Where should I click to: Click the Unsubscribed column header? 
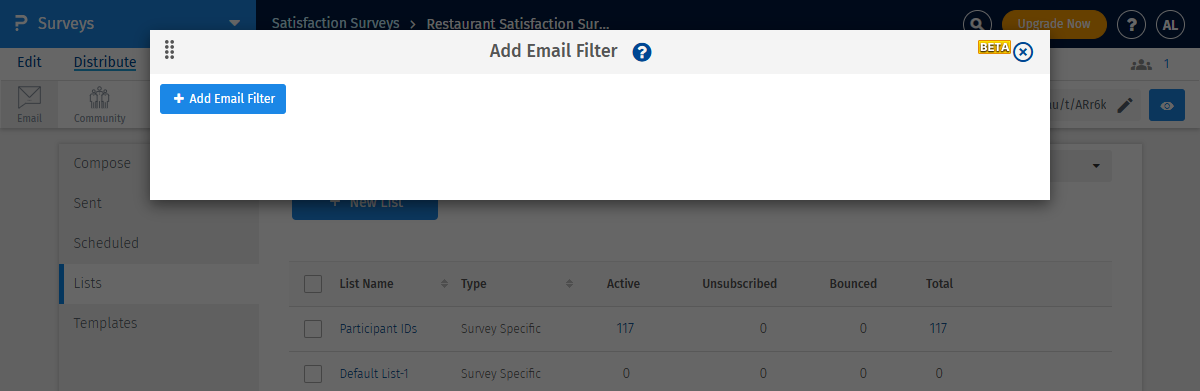(x=740, y=284)
